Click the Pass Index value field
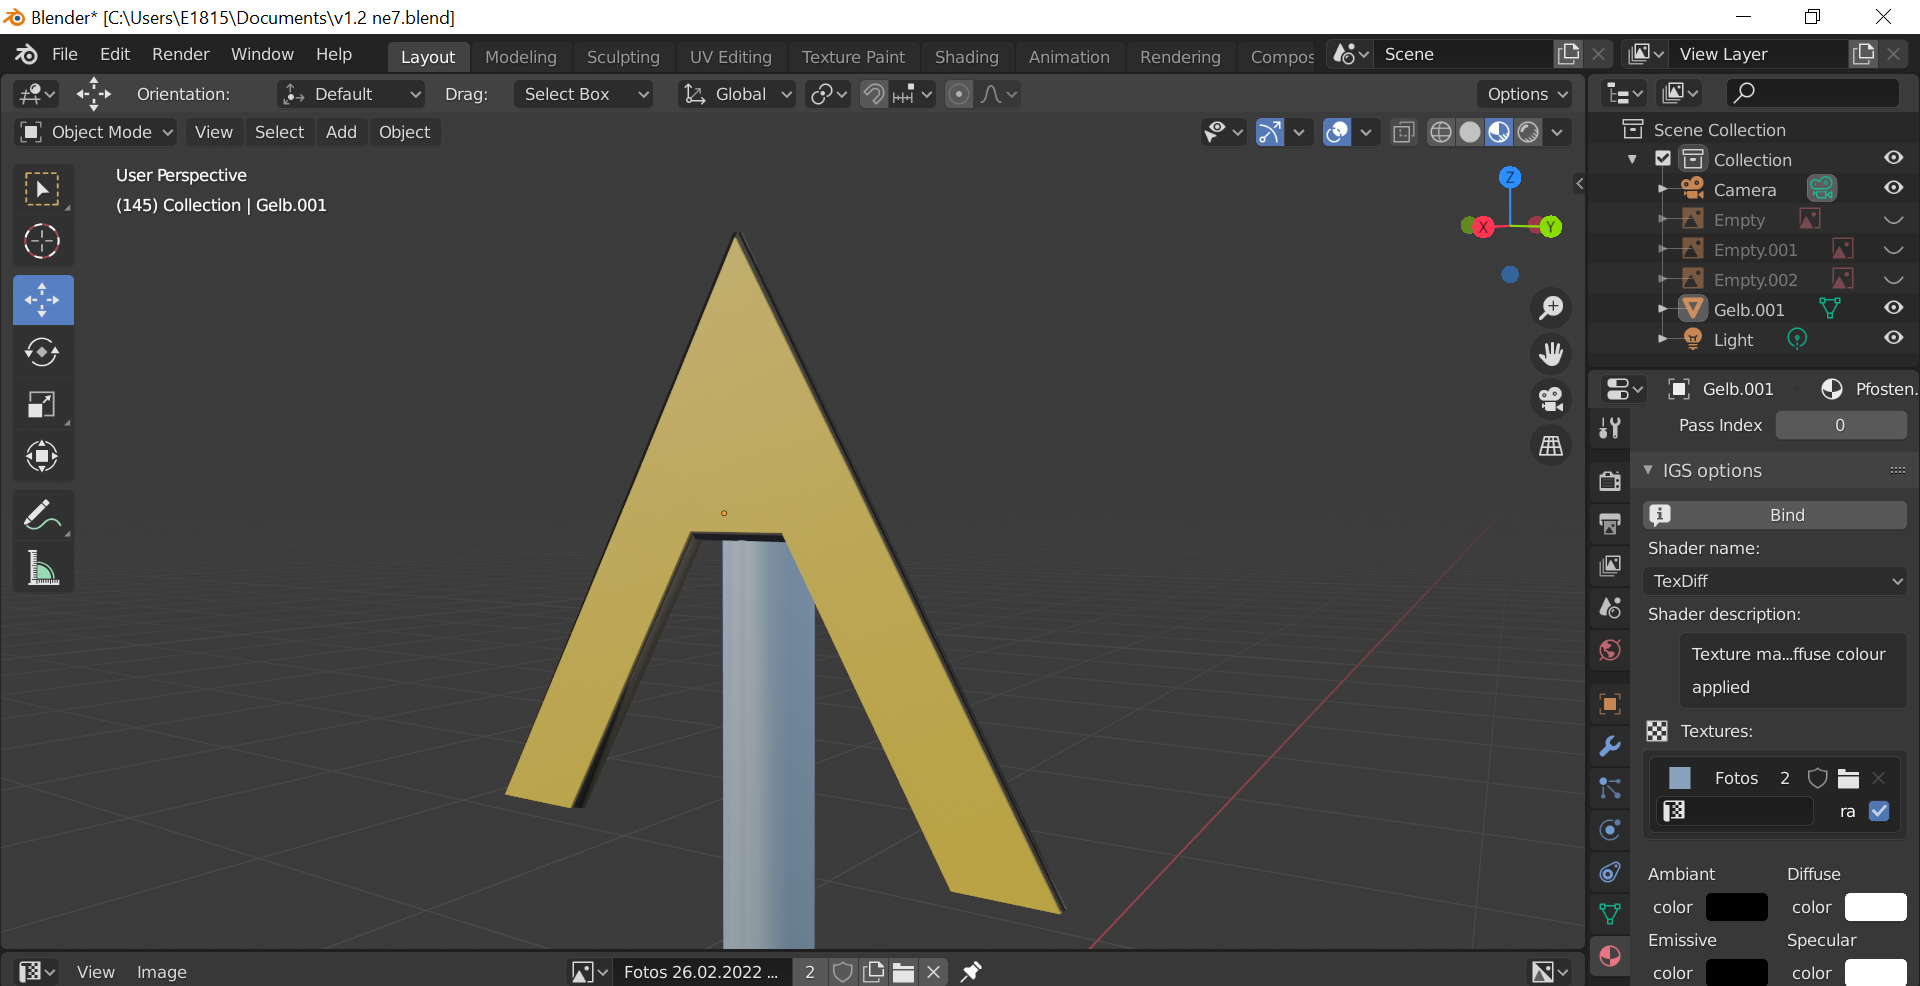 (x=1840, y=425)
